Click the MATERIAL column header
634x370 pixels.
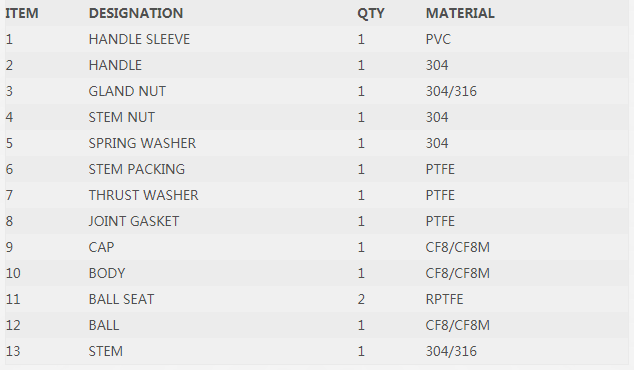click(460, 13)
